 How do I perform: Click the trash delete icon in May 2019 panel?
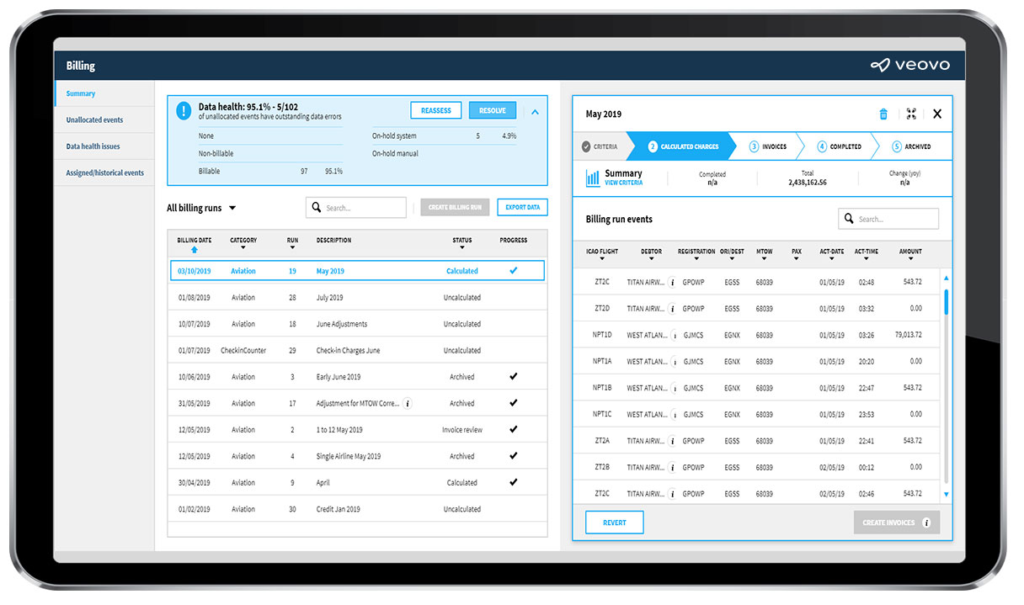(x=883, y=114)
